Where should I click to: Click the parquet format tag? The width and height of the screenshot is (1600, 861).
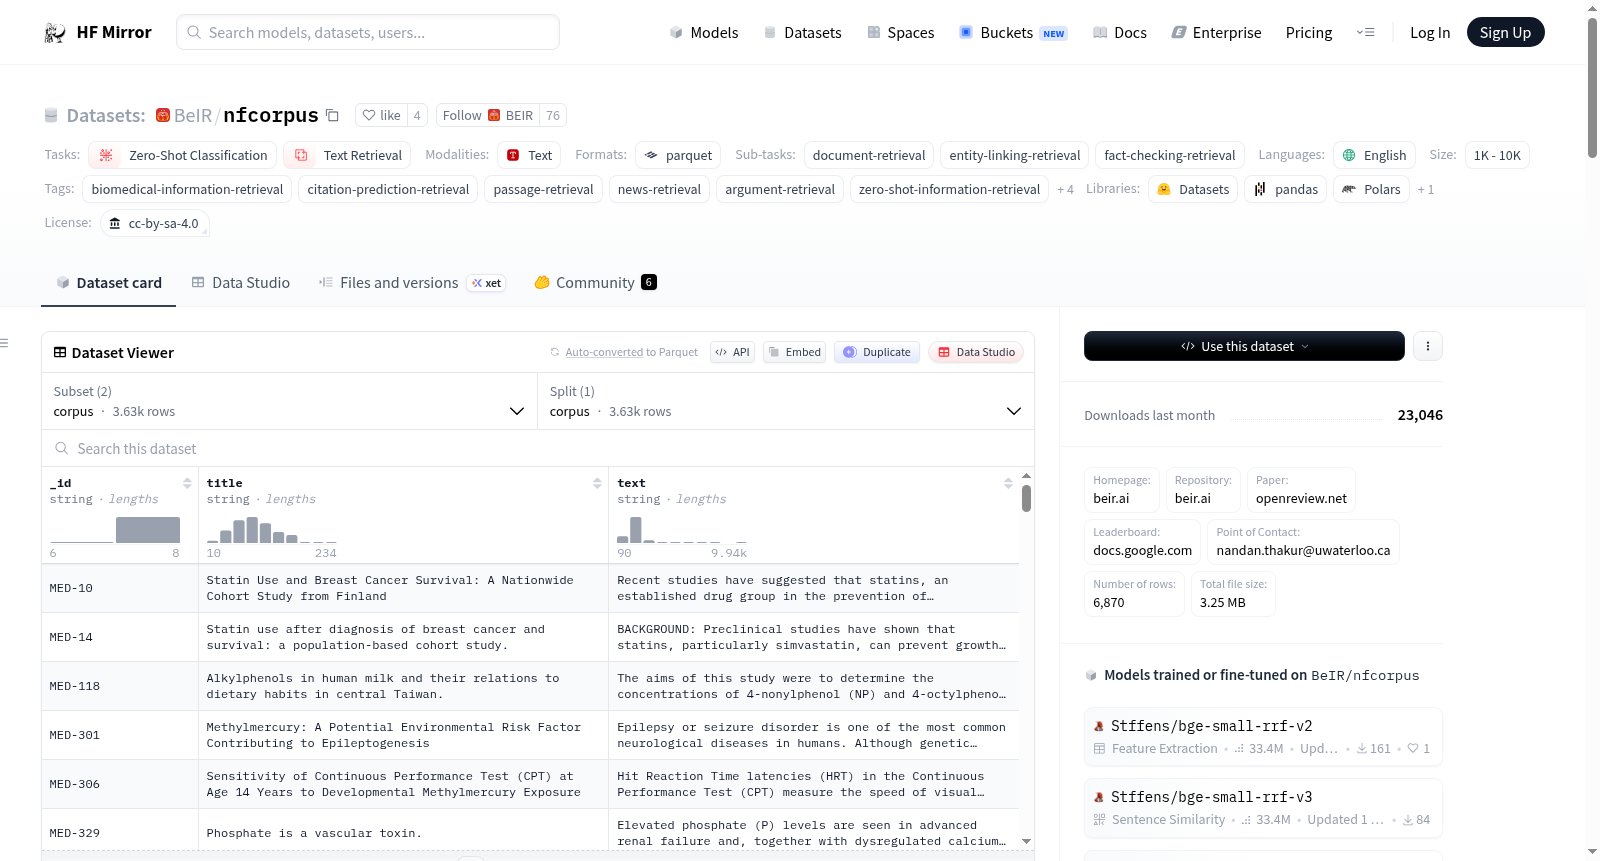678,156
